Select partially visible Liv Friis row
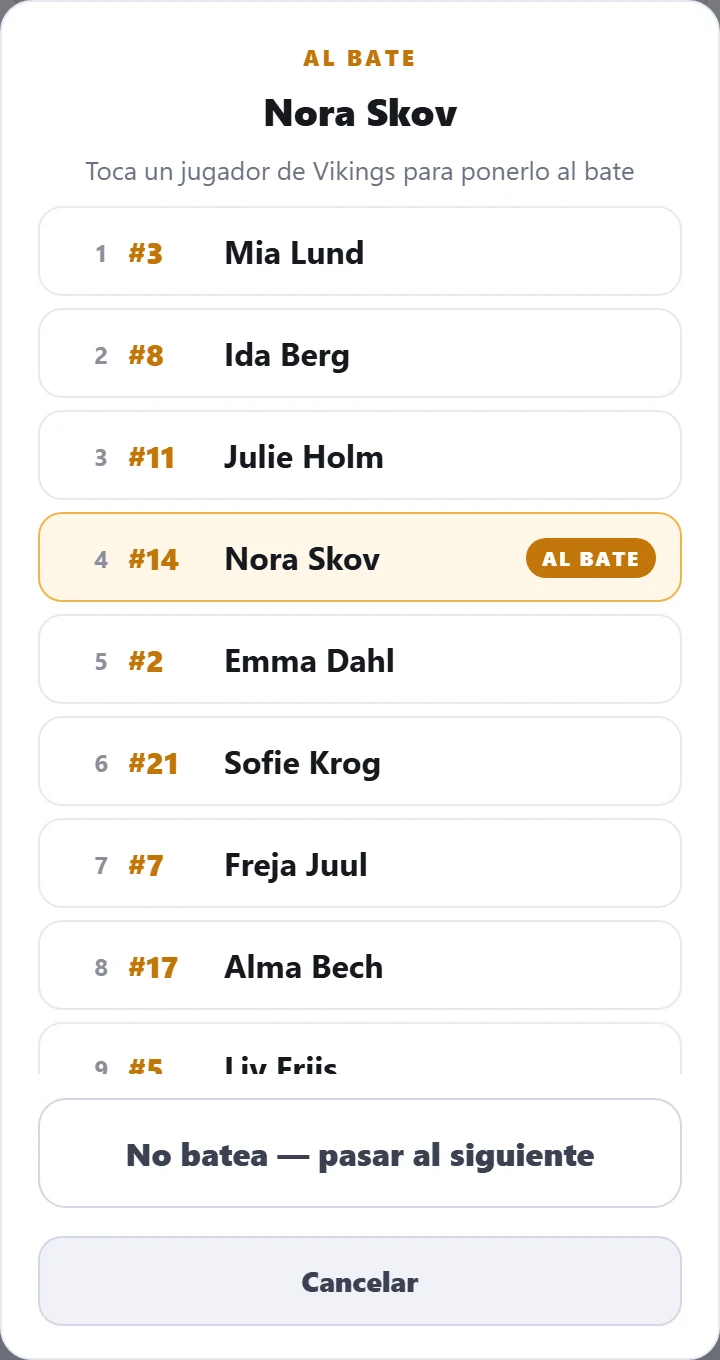 coord(360,1049)
